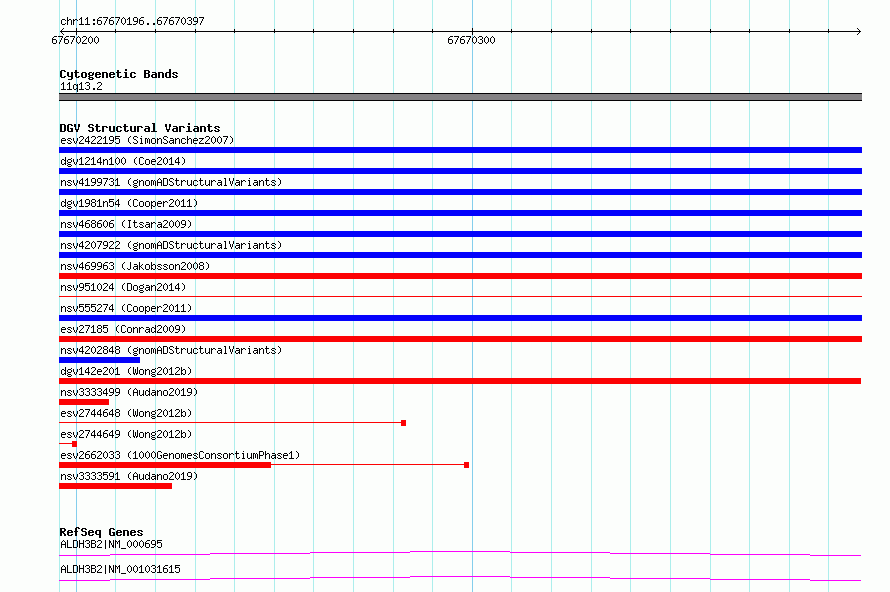
Task: Click the gray 11q13.2 cytogenetic band bar
Action: click(460, 97)
